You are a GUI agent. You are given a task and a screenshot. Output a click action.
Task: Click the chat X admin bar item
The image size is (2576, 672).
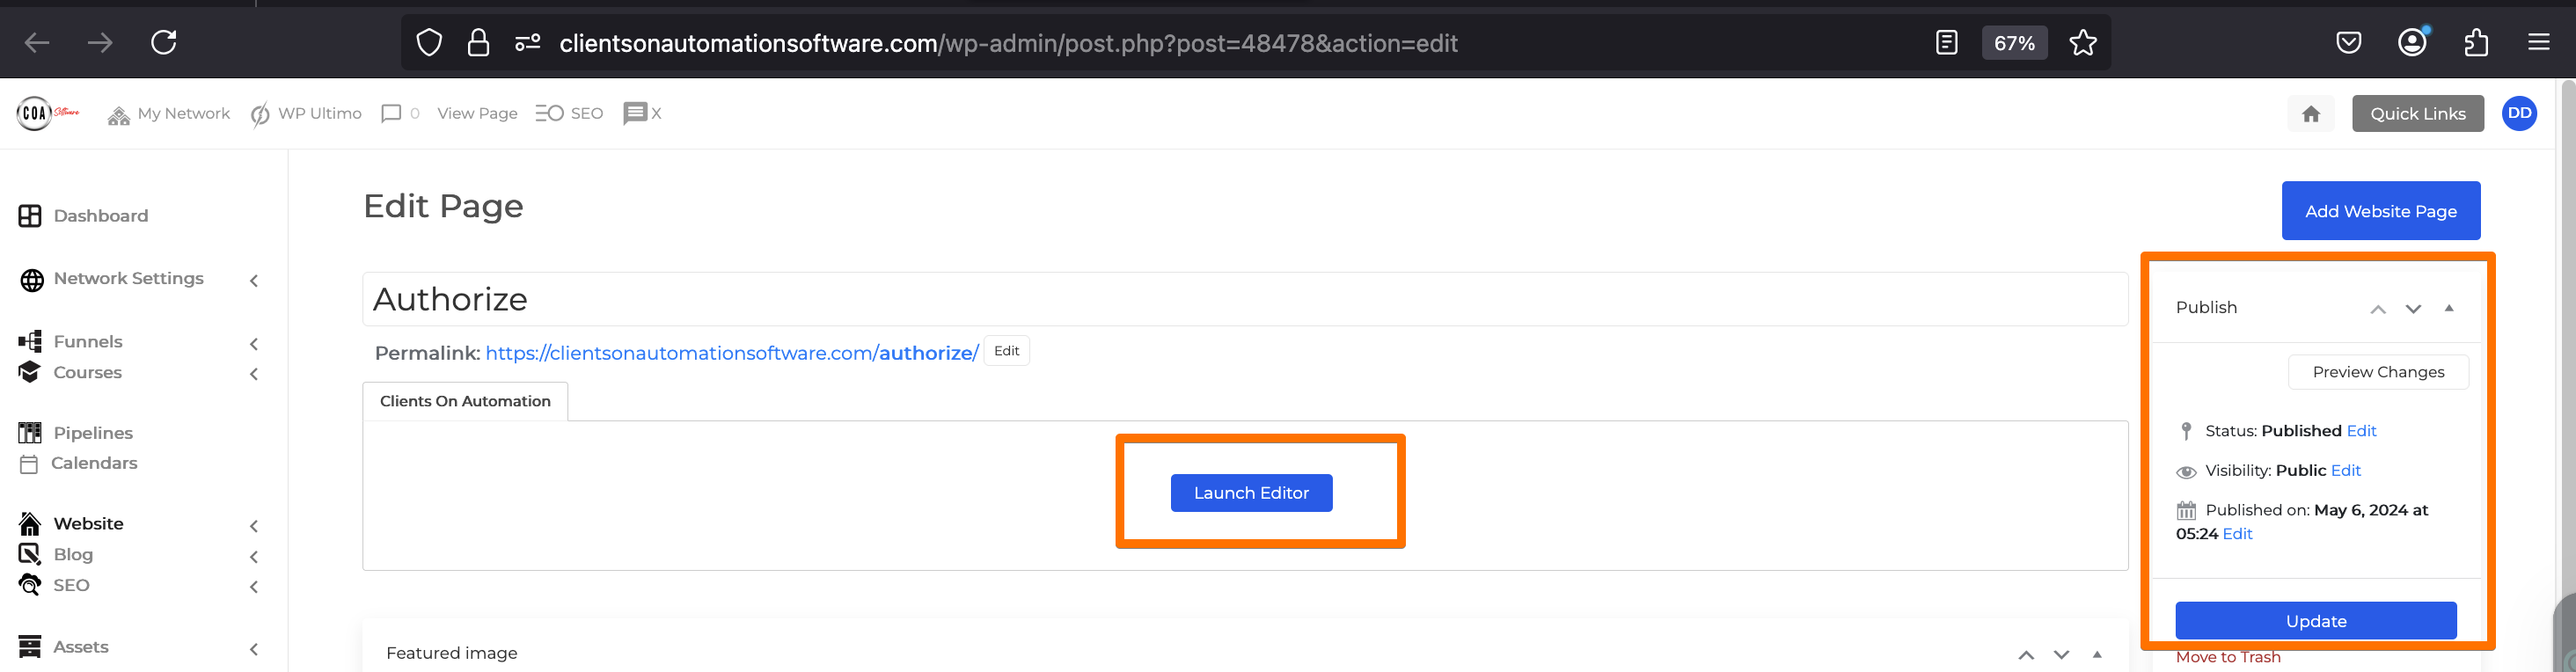pos(642,114)
